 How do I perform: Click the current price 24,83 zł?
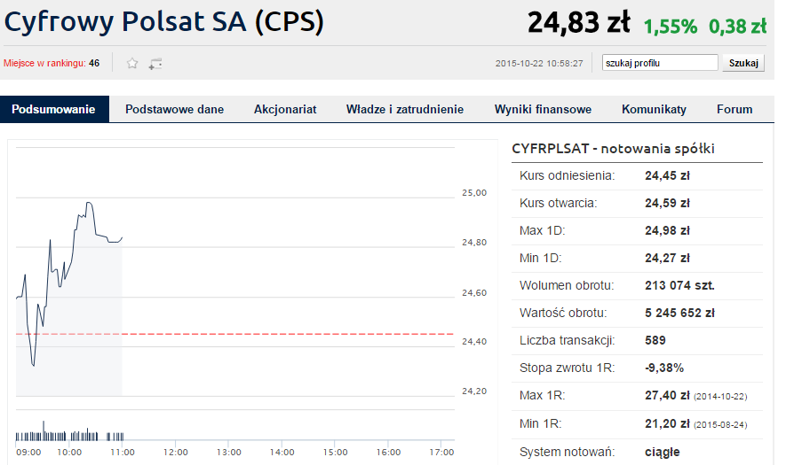pos(578,23)
